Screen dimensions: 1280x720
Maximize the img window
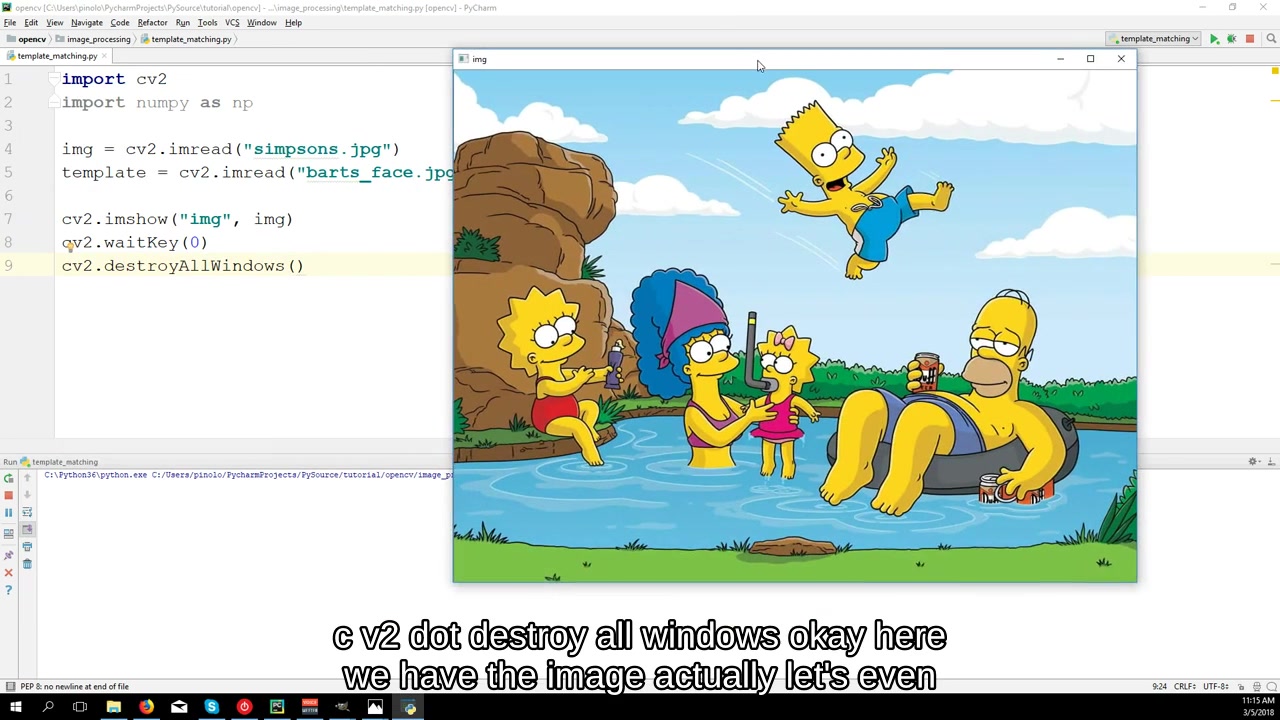click(1090, 59)
